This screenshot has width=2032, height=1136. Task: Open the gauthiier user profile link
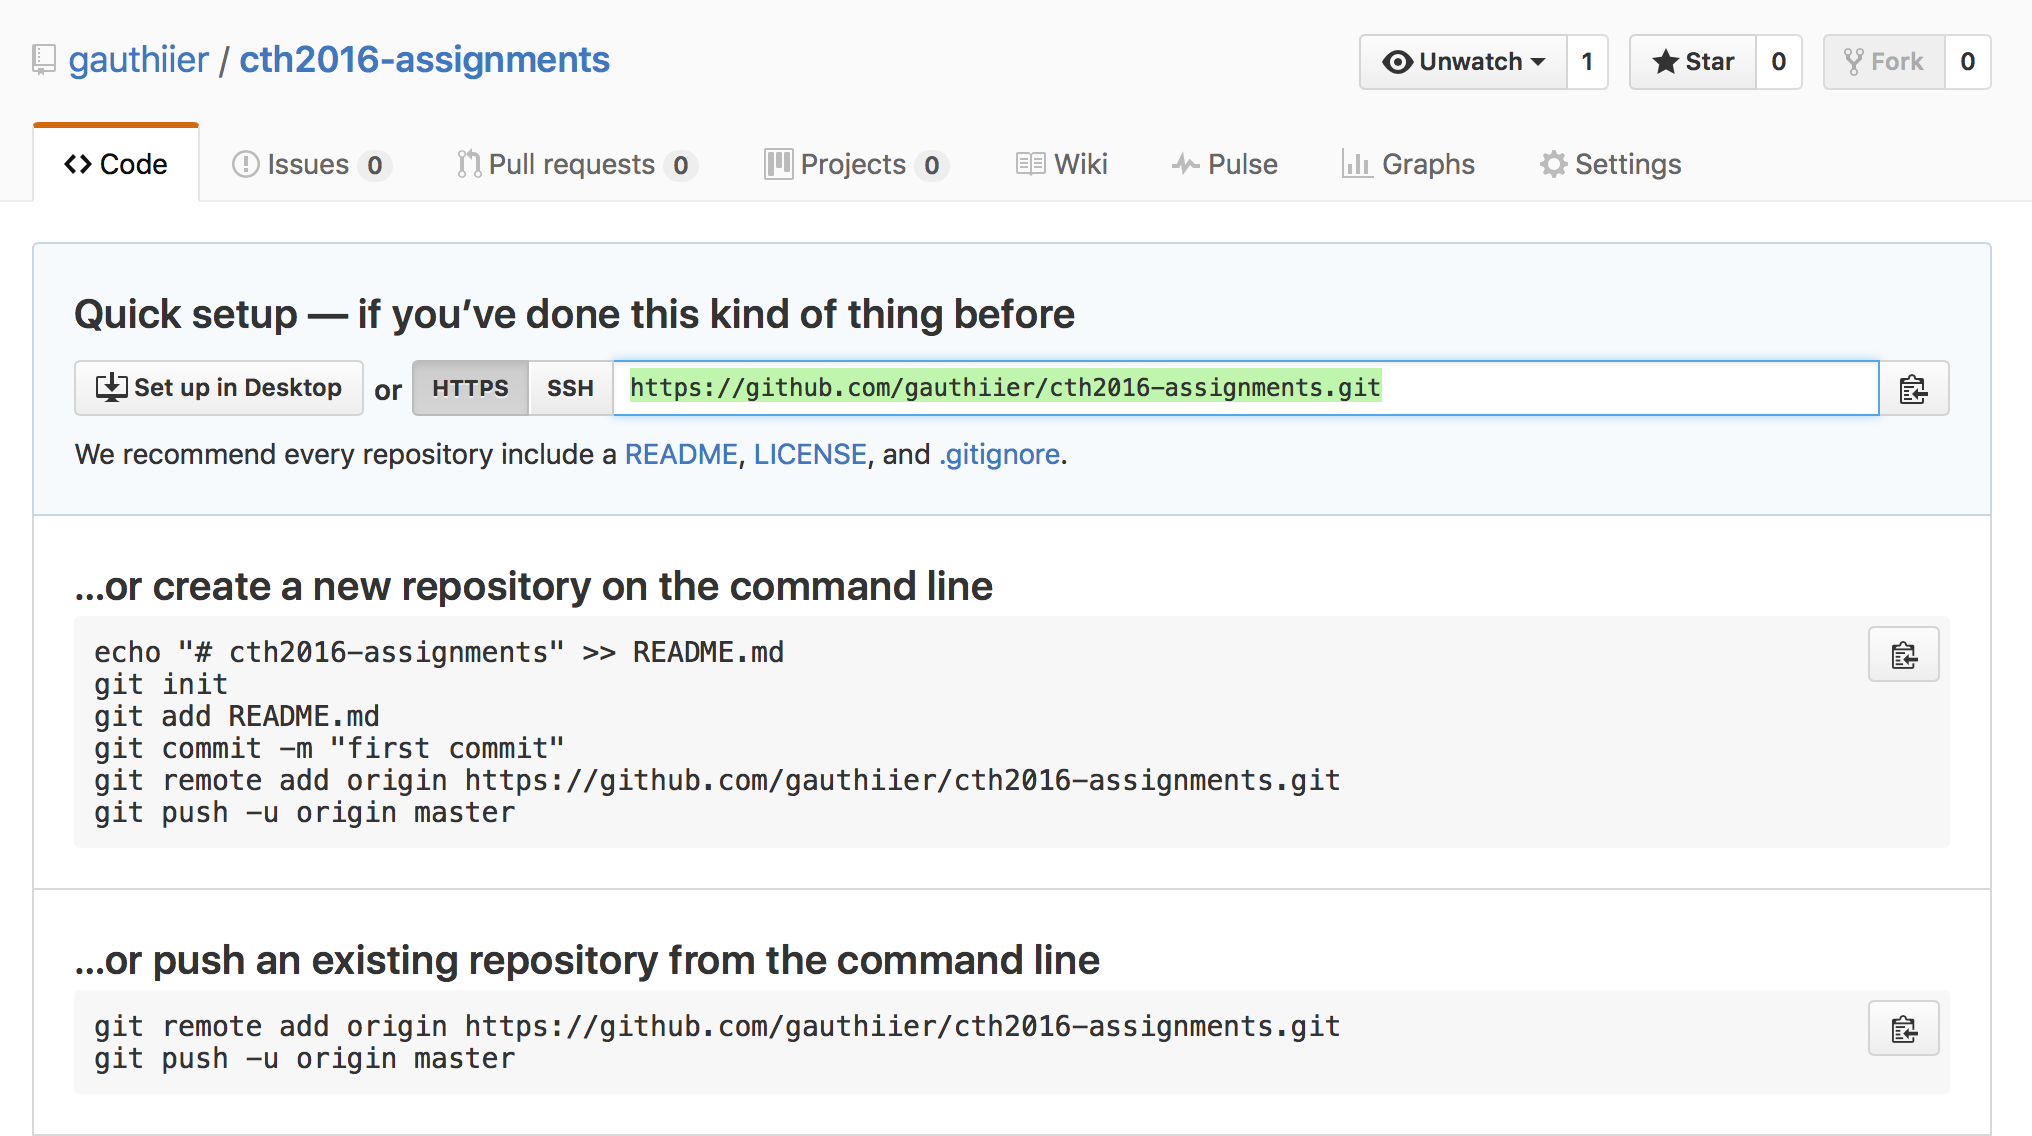(x=138, y=60)
